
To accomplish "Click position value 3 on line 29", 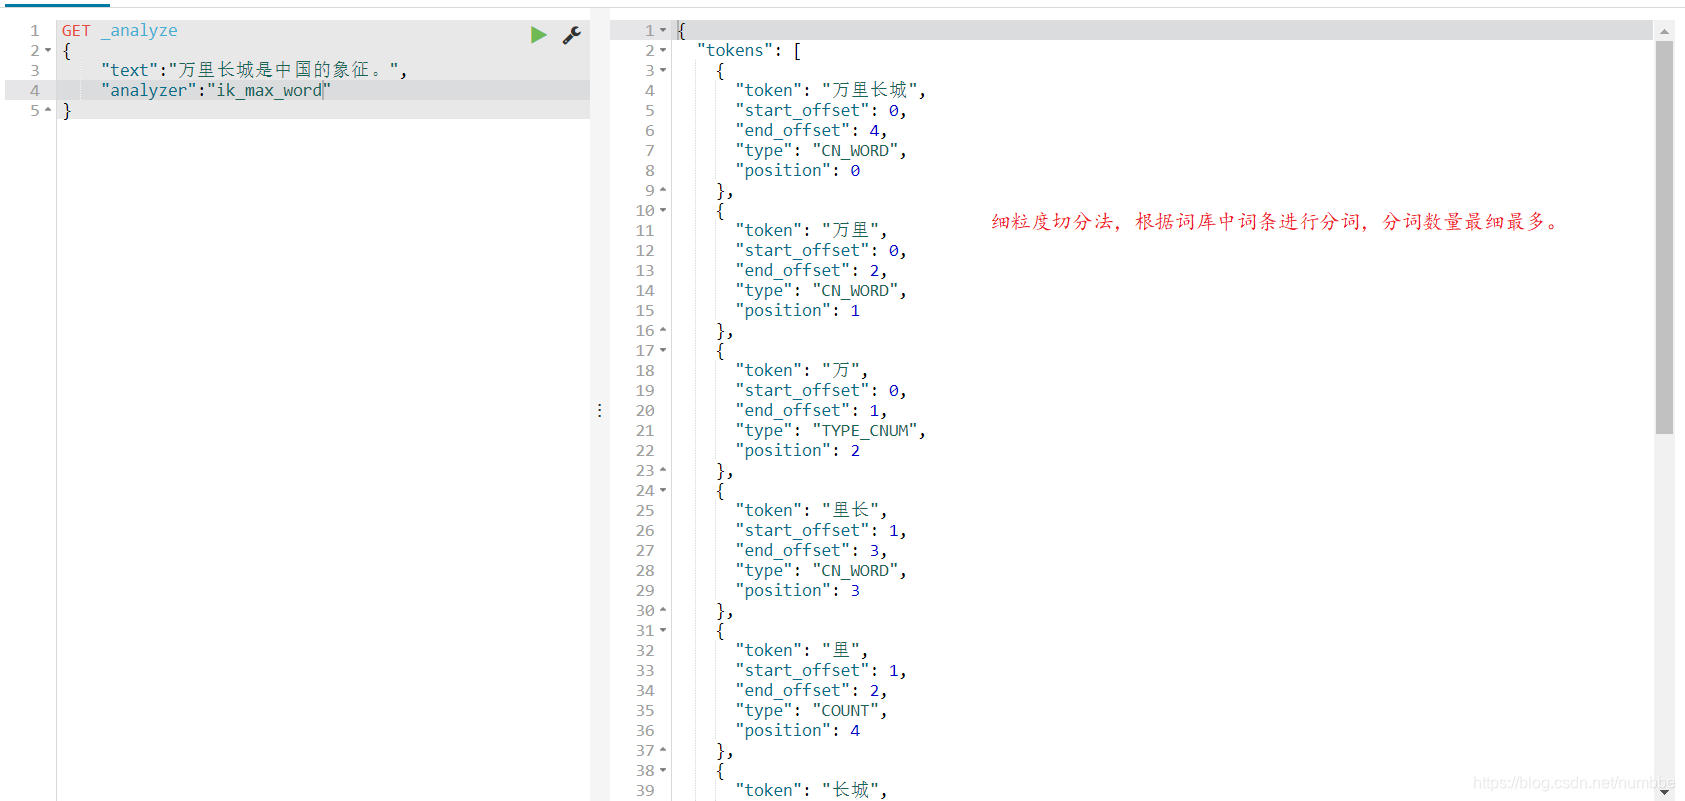I will tap(855, 590).
